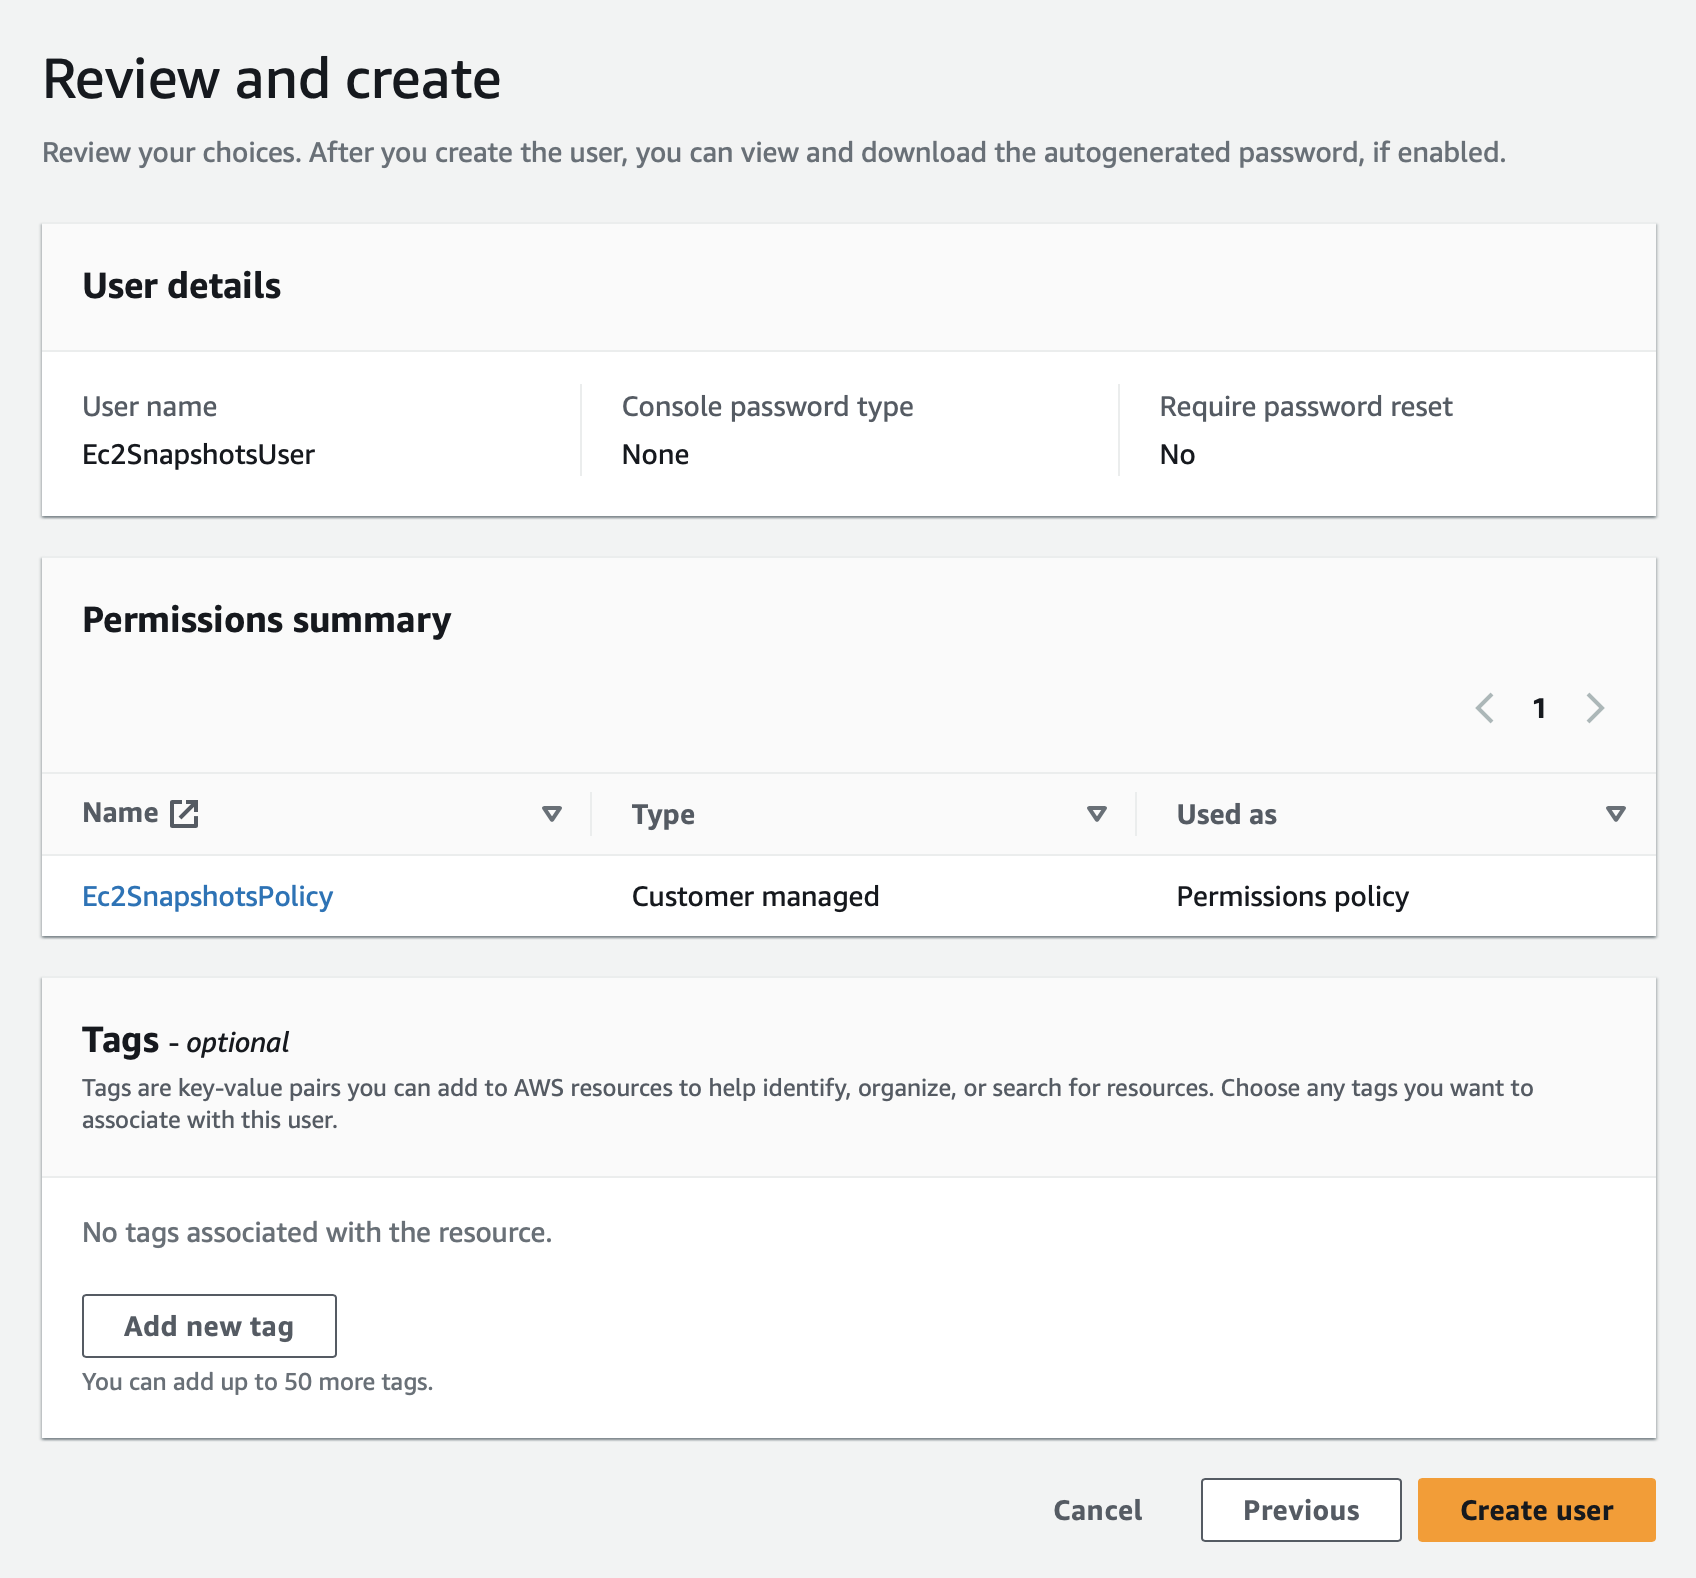Sort the permissions table by Used as
1696x1578 pixels.
1226,814
